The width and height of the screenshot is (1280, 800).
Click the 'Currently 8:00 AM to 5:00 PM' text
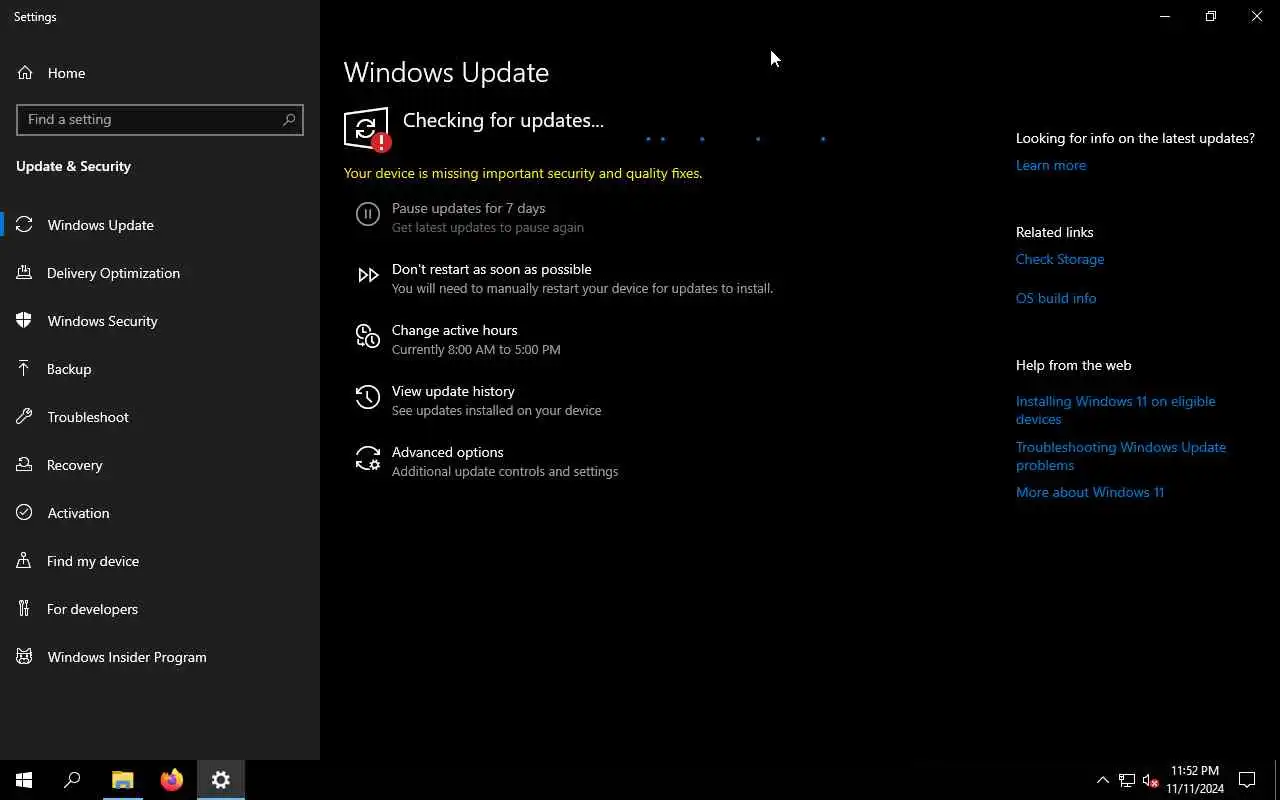[476, 350]
